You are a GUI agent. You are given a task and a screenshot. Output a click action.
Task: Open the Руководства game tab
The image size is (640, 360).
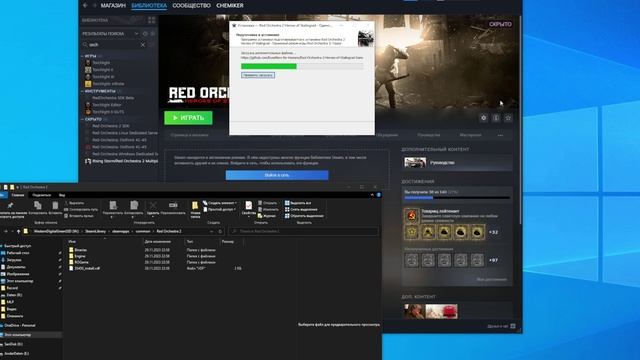click(x=429, y=135)
